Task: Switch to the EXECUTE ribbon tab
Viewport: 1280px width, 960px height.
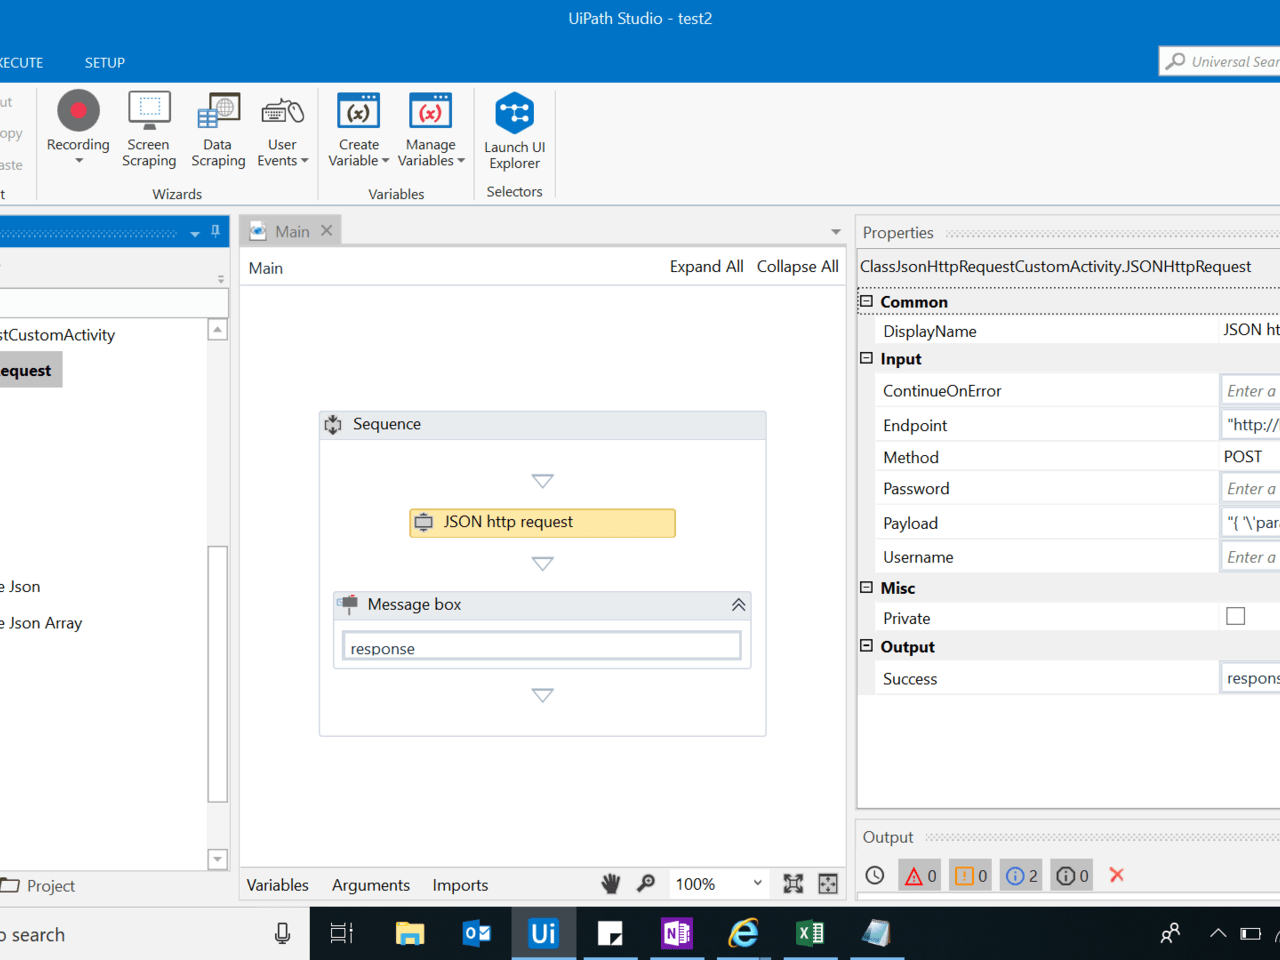Action: tap(21, 62)
